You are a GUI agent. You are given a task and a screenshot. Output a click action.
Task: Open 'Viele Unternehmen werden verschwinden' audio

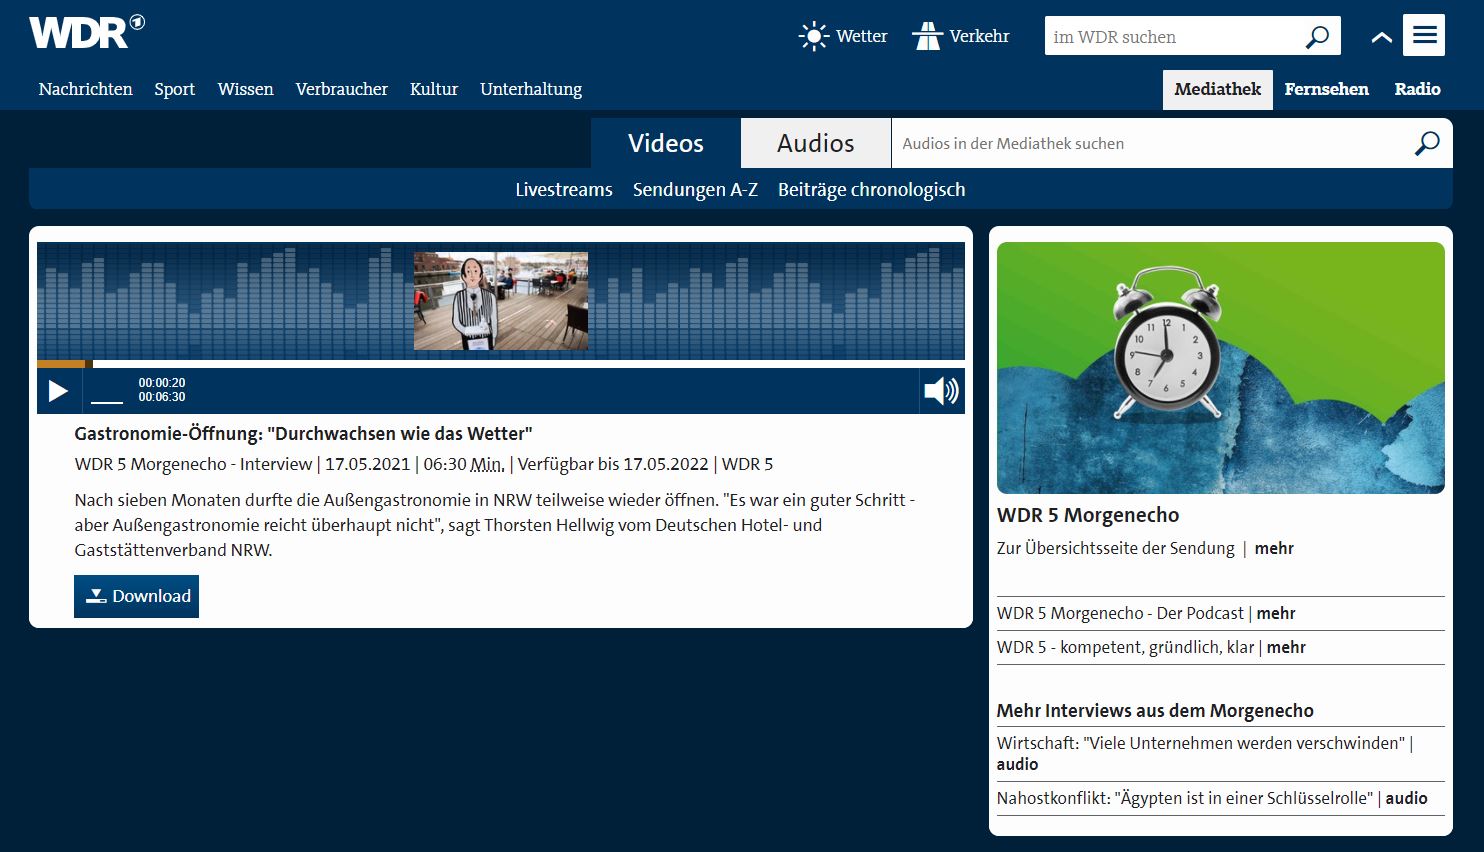pyautogui.click(x=1205, y=753)
